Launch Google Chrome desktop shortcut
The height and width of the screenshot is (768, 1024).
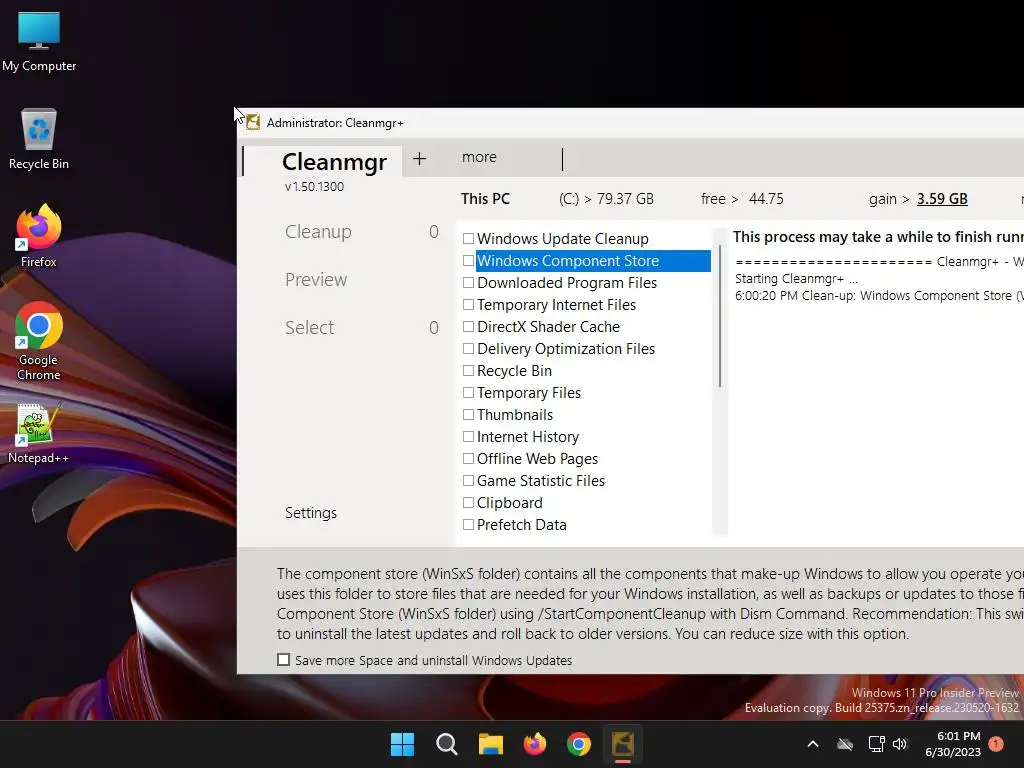point(39,342)
